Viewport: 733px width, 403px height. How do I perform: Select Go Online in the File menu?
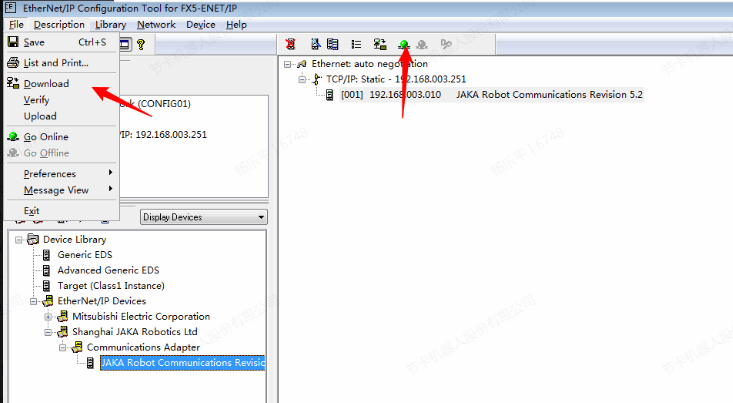pos(46,137)
